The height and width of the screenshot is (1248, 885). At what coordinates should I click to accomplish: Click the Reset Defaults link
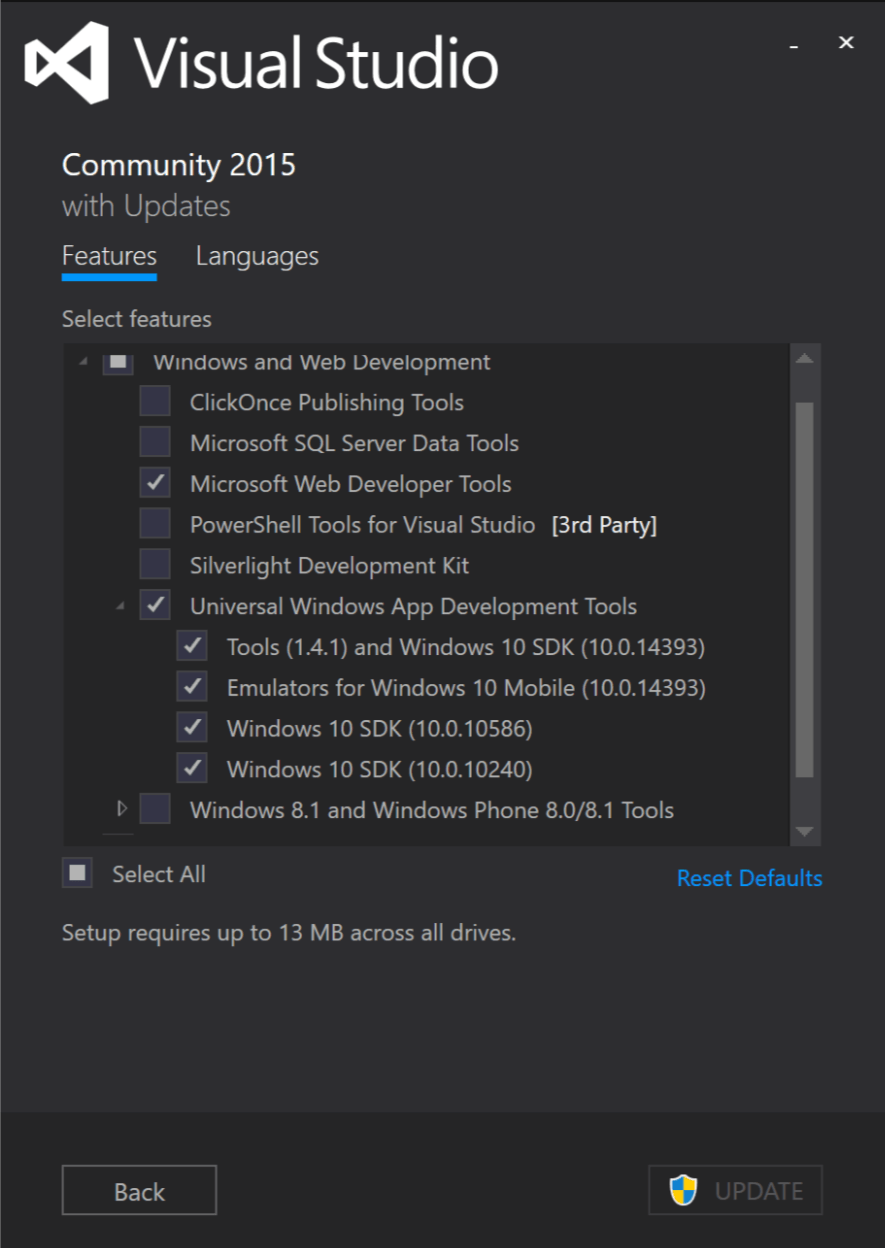point(749,878)
